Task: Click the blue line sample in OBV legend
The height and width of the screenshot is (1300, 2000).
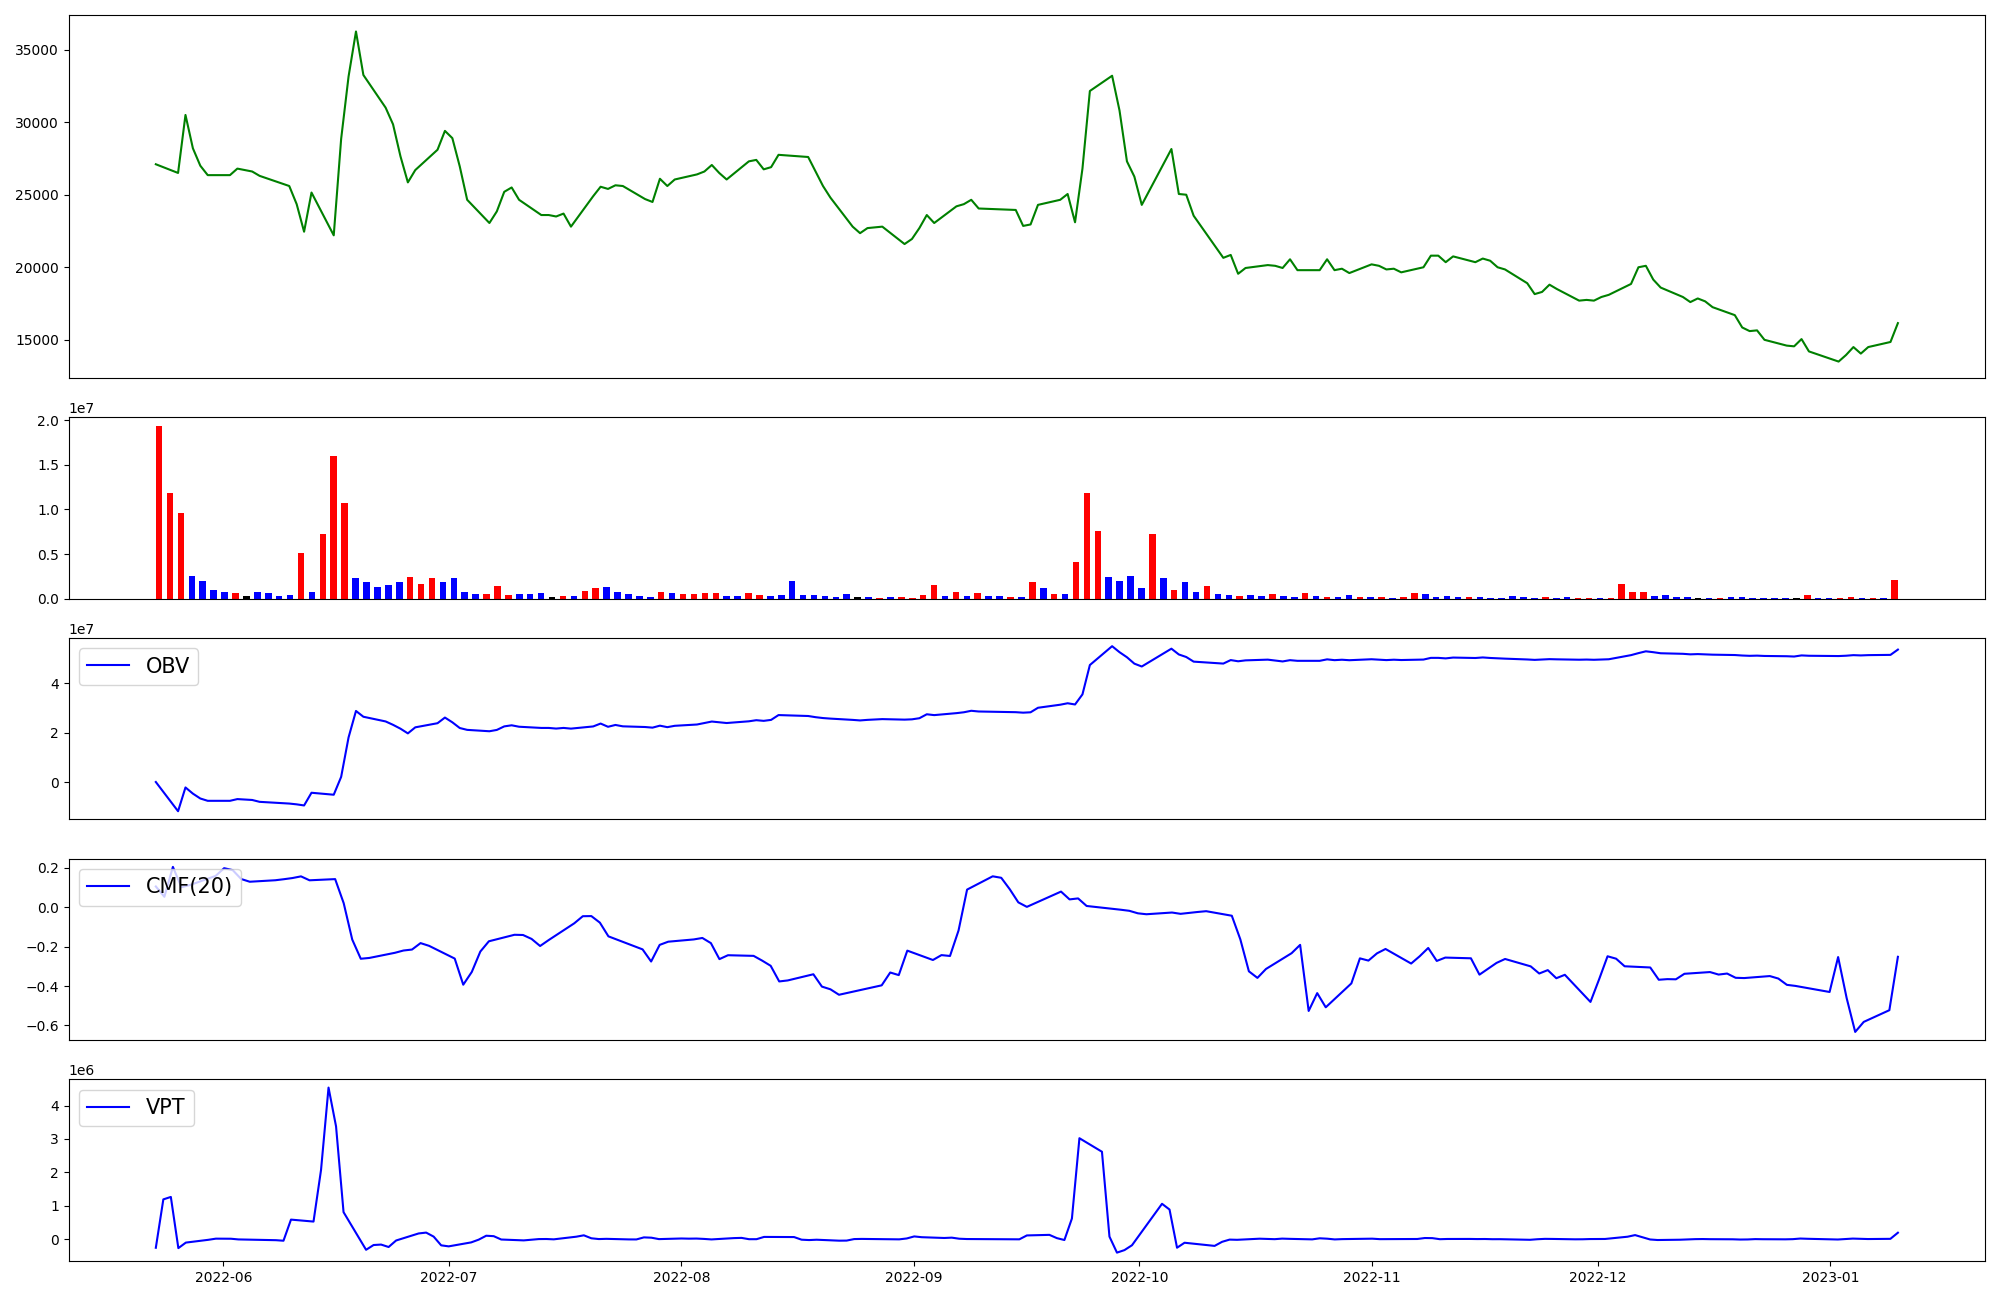Action: (x=109, y=666)
